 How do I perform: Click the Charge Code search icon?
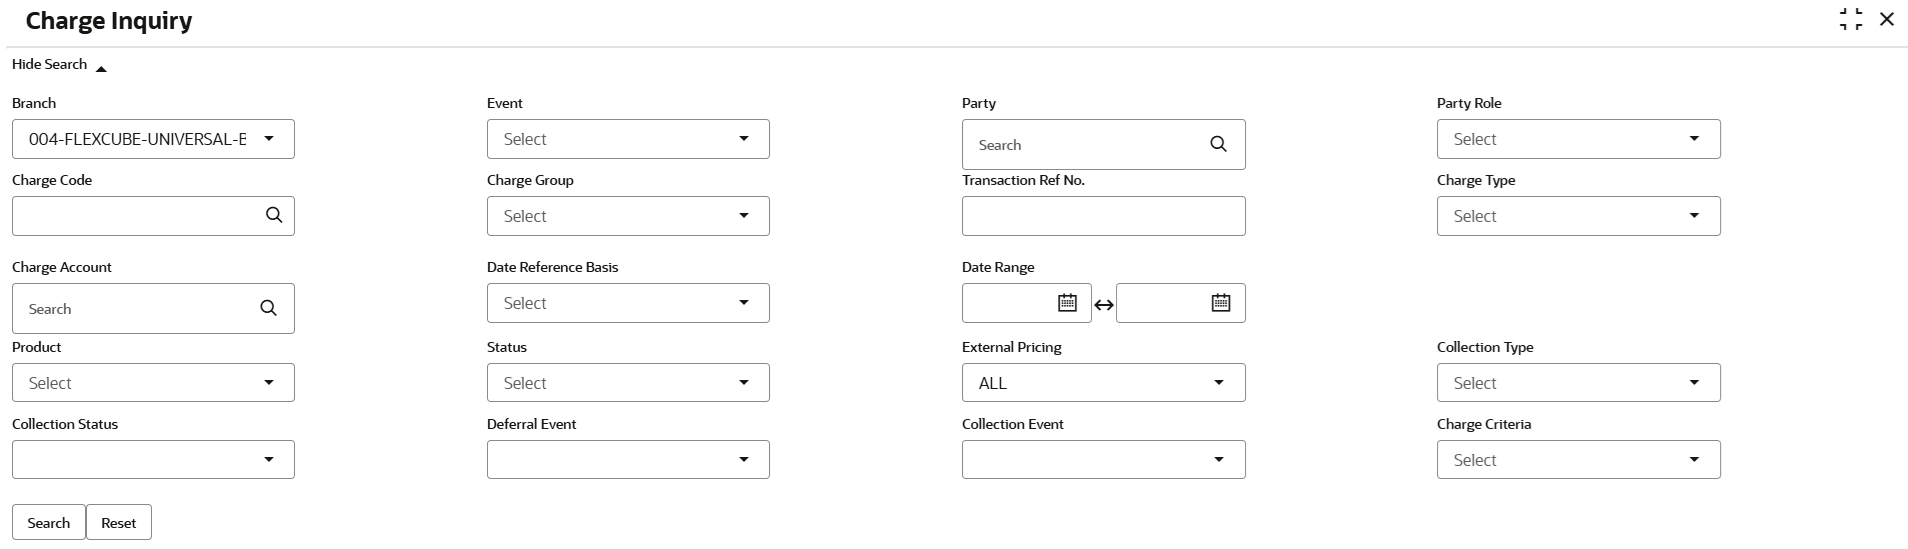tap(274, 215)
